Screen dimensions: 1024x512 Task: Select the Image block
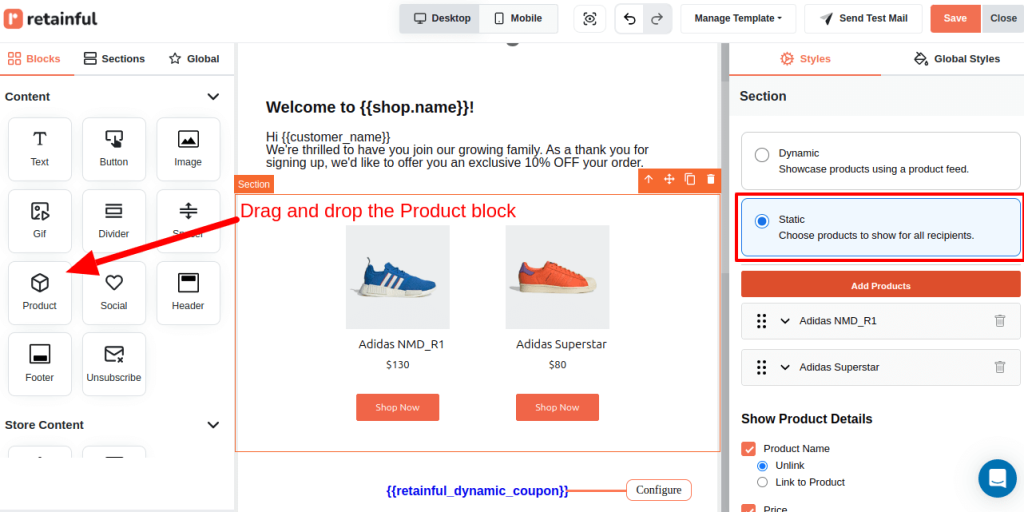(x=188, y=149)
